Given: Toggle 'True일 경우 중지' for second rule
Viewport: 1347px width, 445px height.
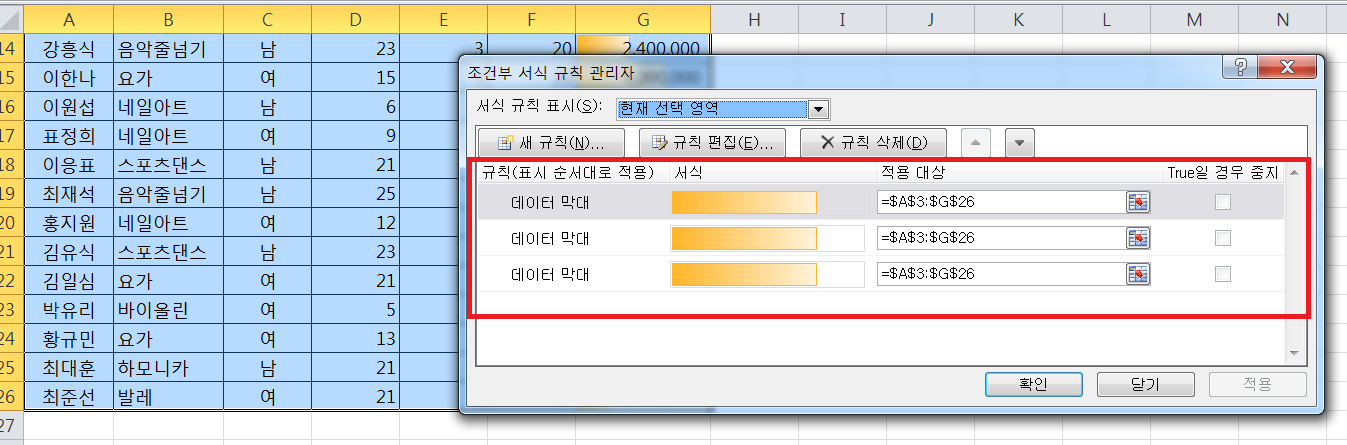Looking at the screenshot, I should pyautogui.click(x=1222, y=238).
